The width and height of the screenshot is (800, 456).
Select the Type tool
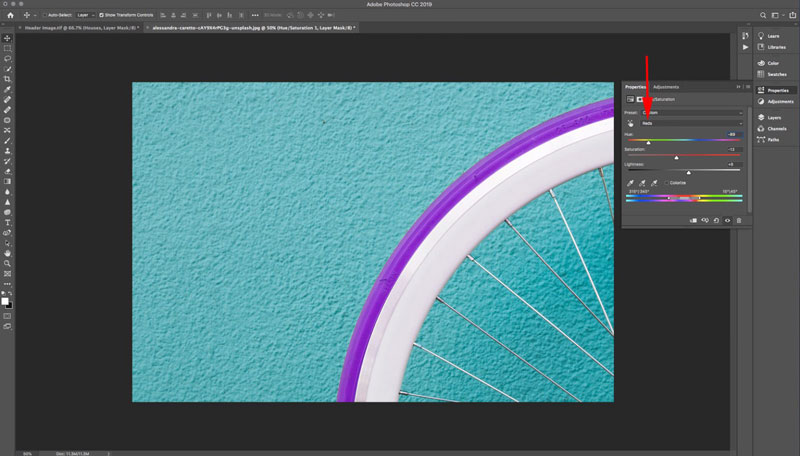[8, 221]
